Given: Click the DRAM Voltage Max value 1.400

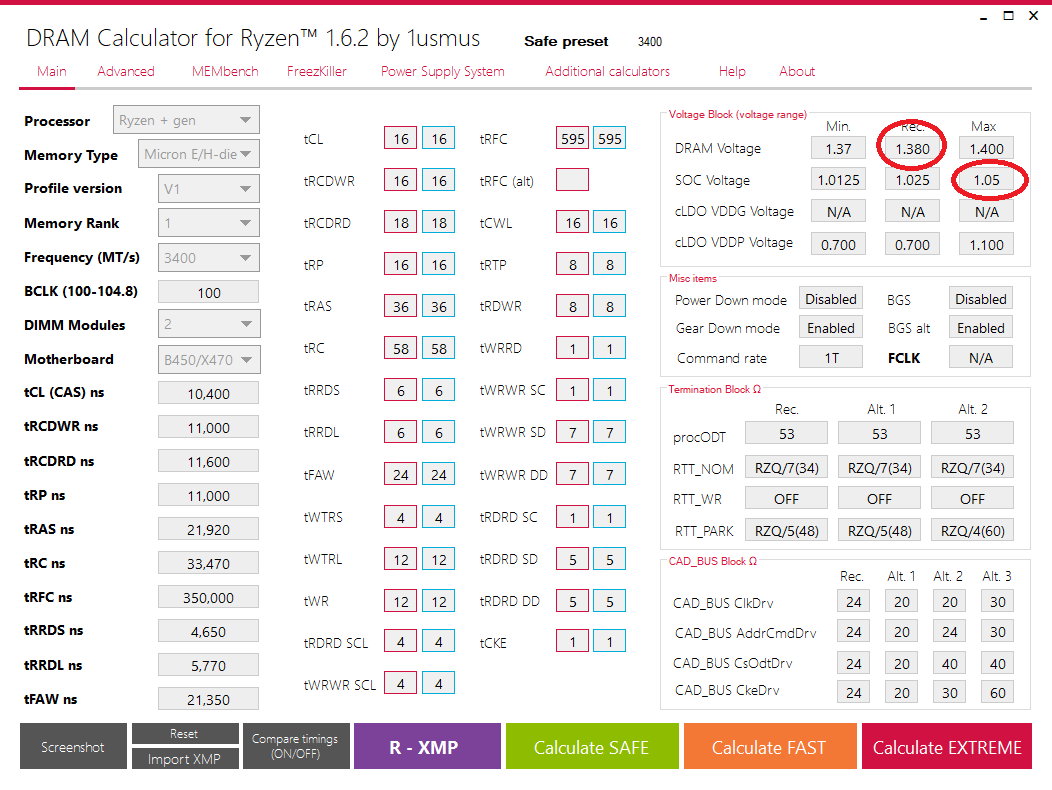Looking at the screenshot, I should (x=986, y=148).
